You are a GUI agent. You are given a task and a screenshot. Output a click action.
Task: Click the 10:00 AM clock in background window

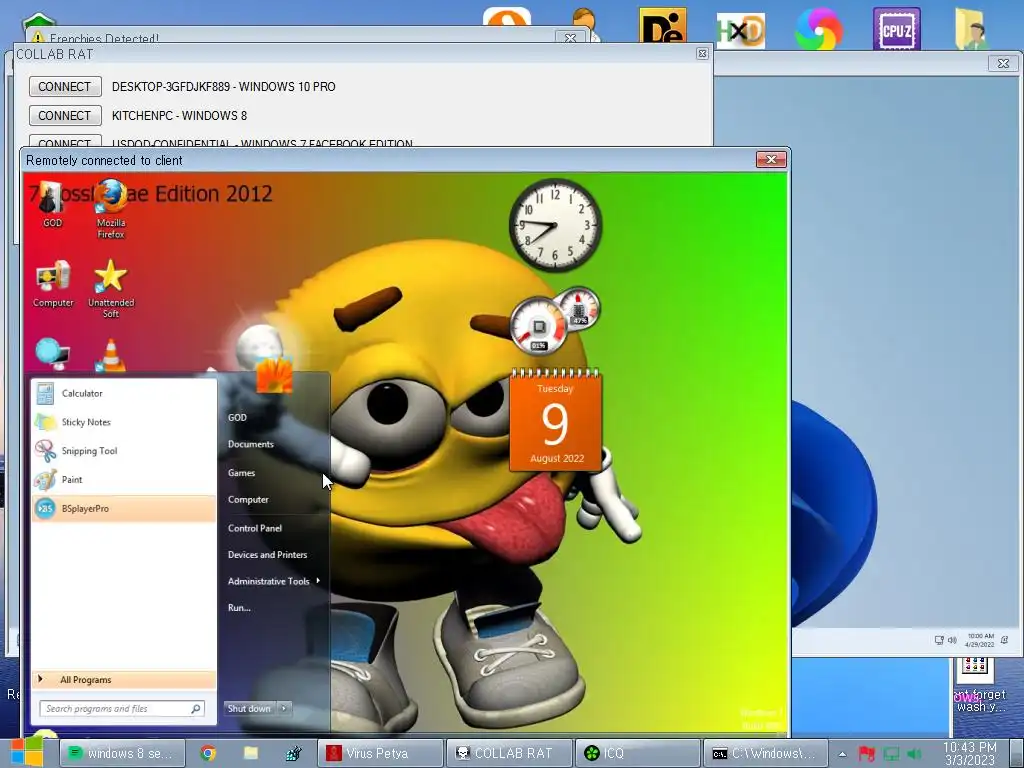(980, 640)
